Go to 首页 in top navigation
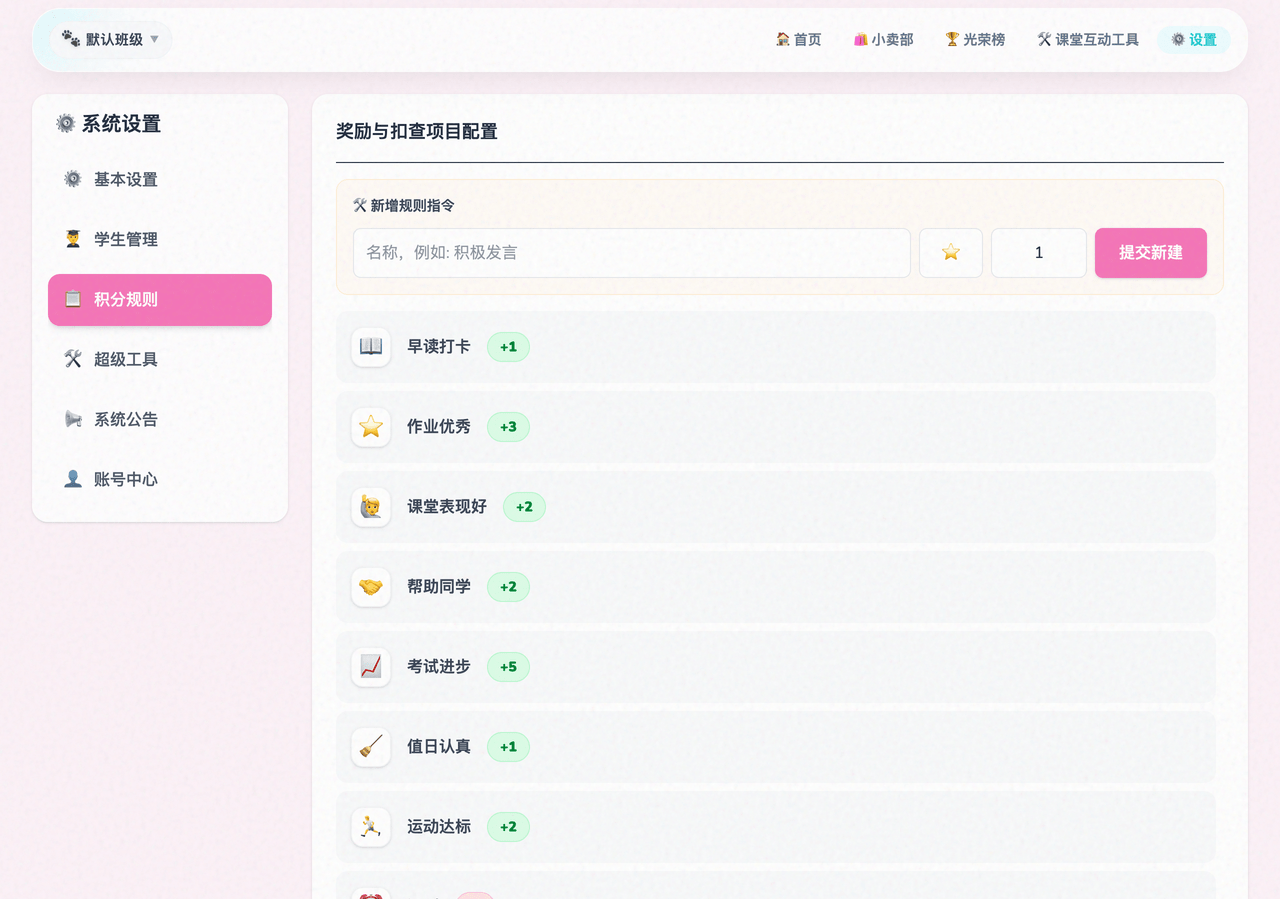The width and height of the screenshot is (1280, 899). coord(798,40)
